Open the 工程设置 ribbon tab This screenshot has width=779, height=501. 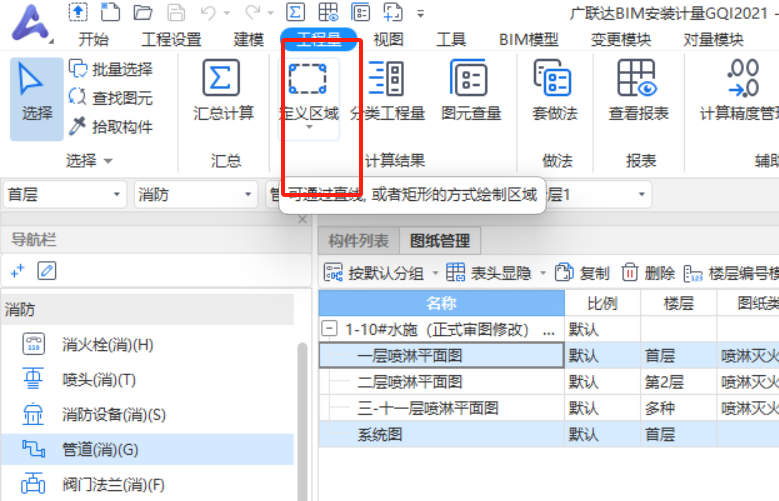tap(171, 39)
